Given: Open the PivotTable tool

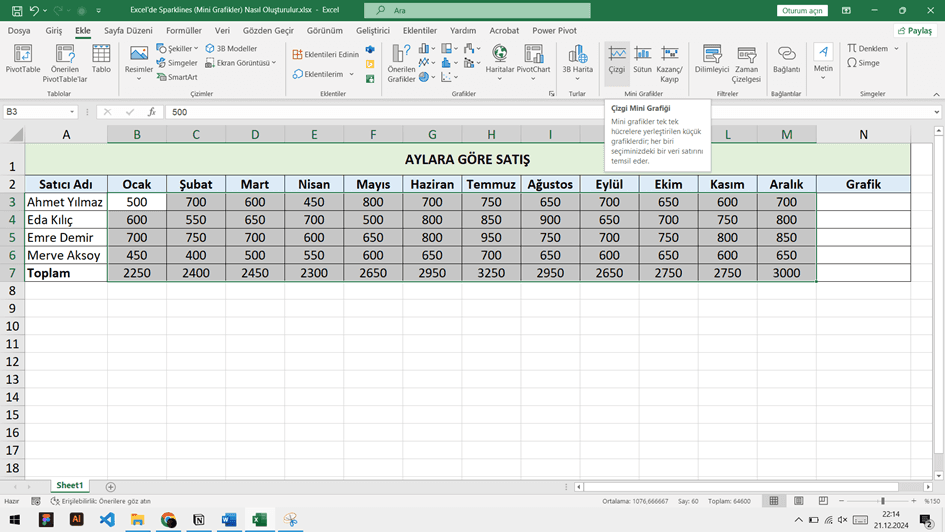Looking at the screenshot, I should [x=22, y=60].
